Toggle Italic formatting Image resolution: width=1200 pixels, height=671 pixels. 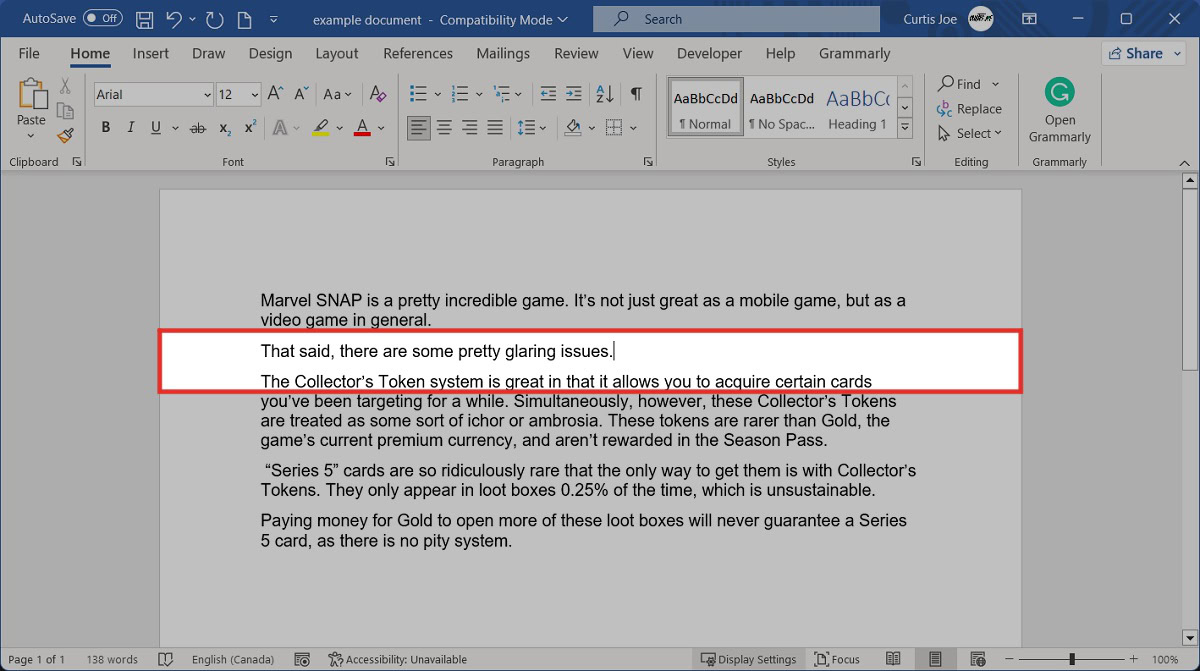click(130, 128)
